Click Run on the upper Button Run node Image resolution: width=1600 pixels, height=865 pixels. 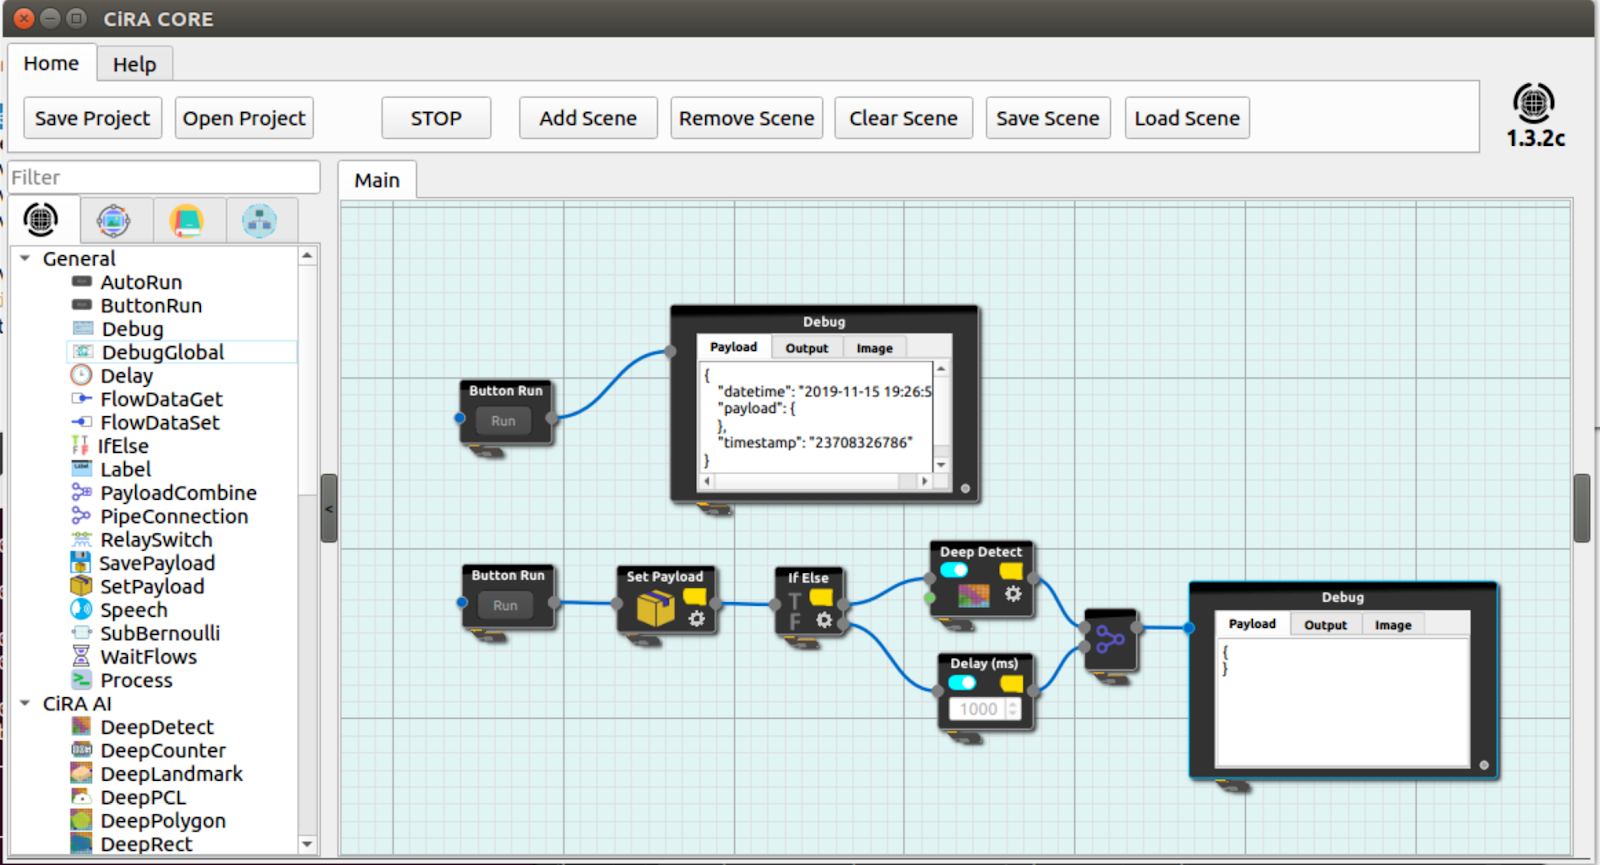[503, 421]
